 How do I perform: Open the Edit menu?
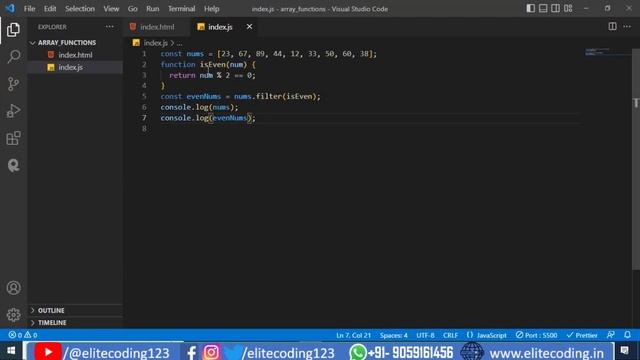[x=50, y=9]
